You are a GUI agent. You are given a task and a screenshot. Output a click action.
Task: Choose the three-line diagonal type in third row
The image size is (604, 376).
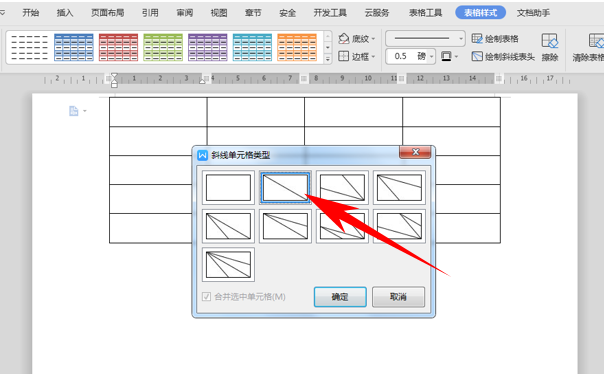pyautogui.click(x=228, y=265)
